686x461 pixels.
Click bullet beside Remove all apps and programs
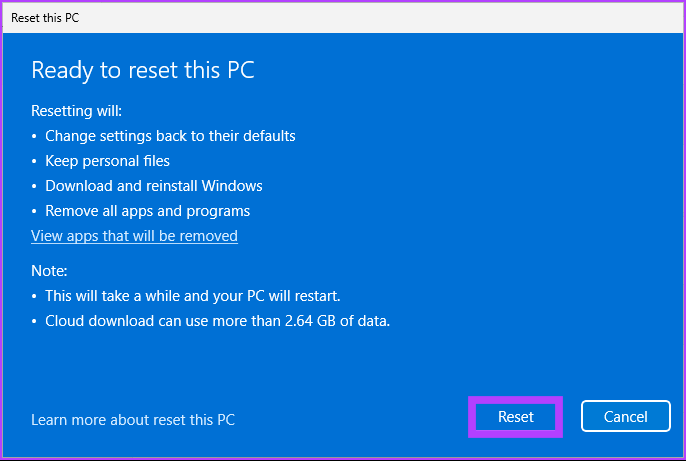point(35,211)
